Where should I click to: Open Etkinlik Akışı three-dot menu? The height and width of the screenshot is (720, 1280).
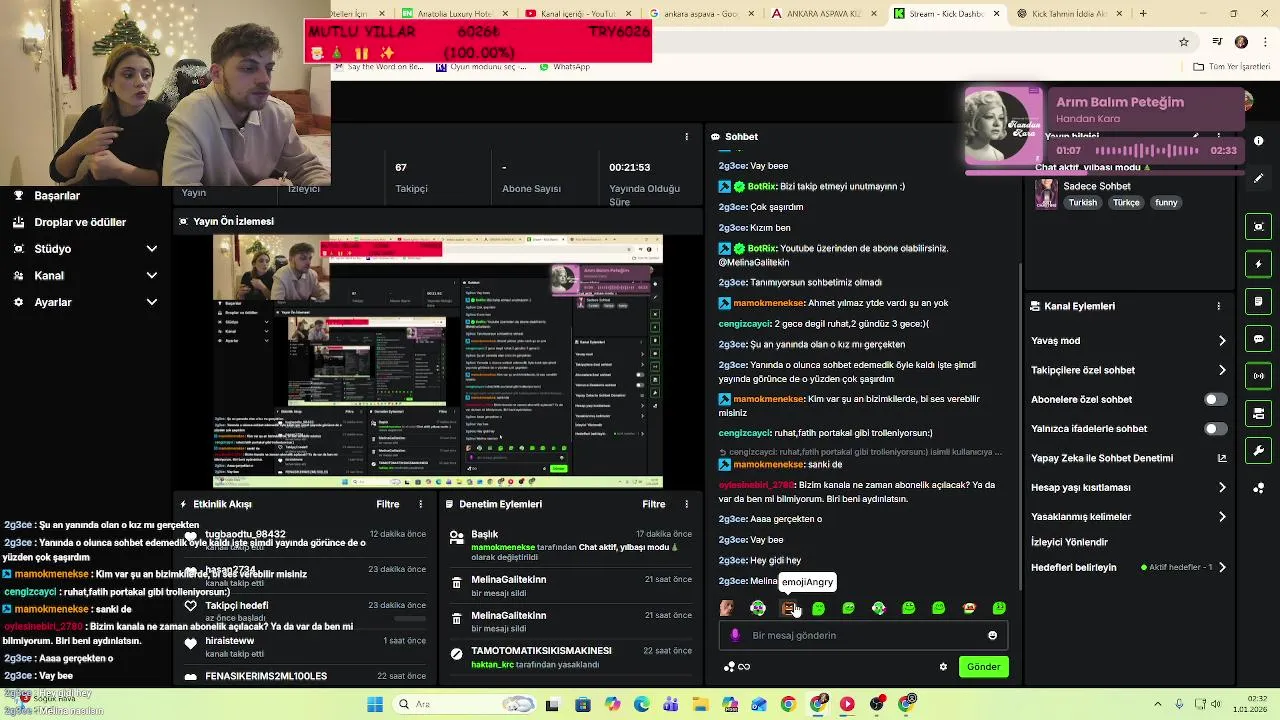pos(420,504)
